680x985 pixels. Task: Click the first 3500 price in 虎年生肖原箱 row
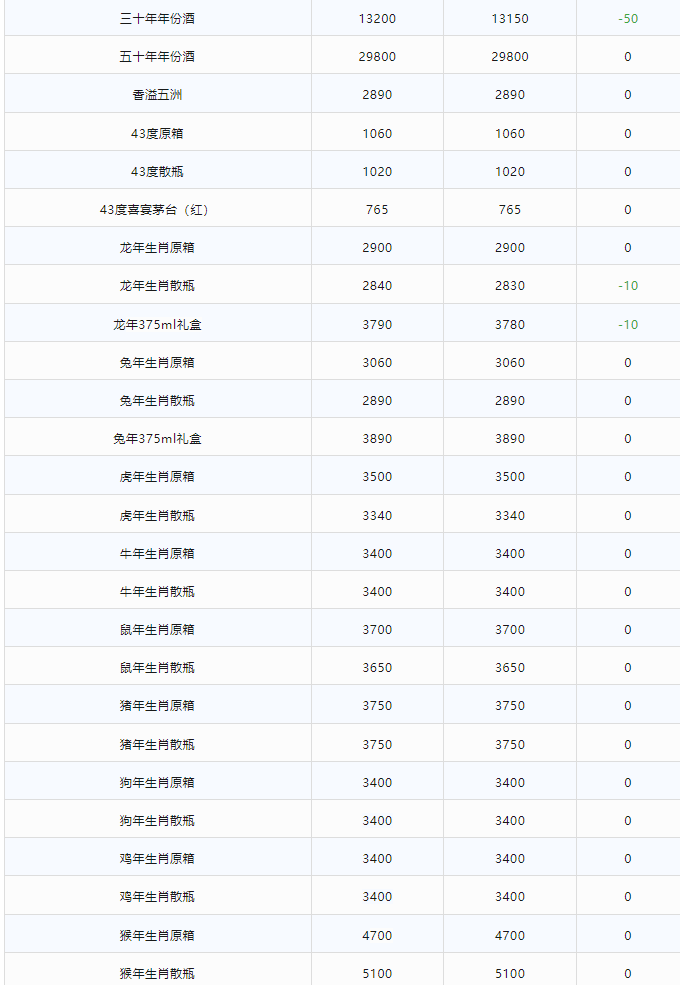pos(377,477)
